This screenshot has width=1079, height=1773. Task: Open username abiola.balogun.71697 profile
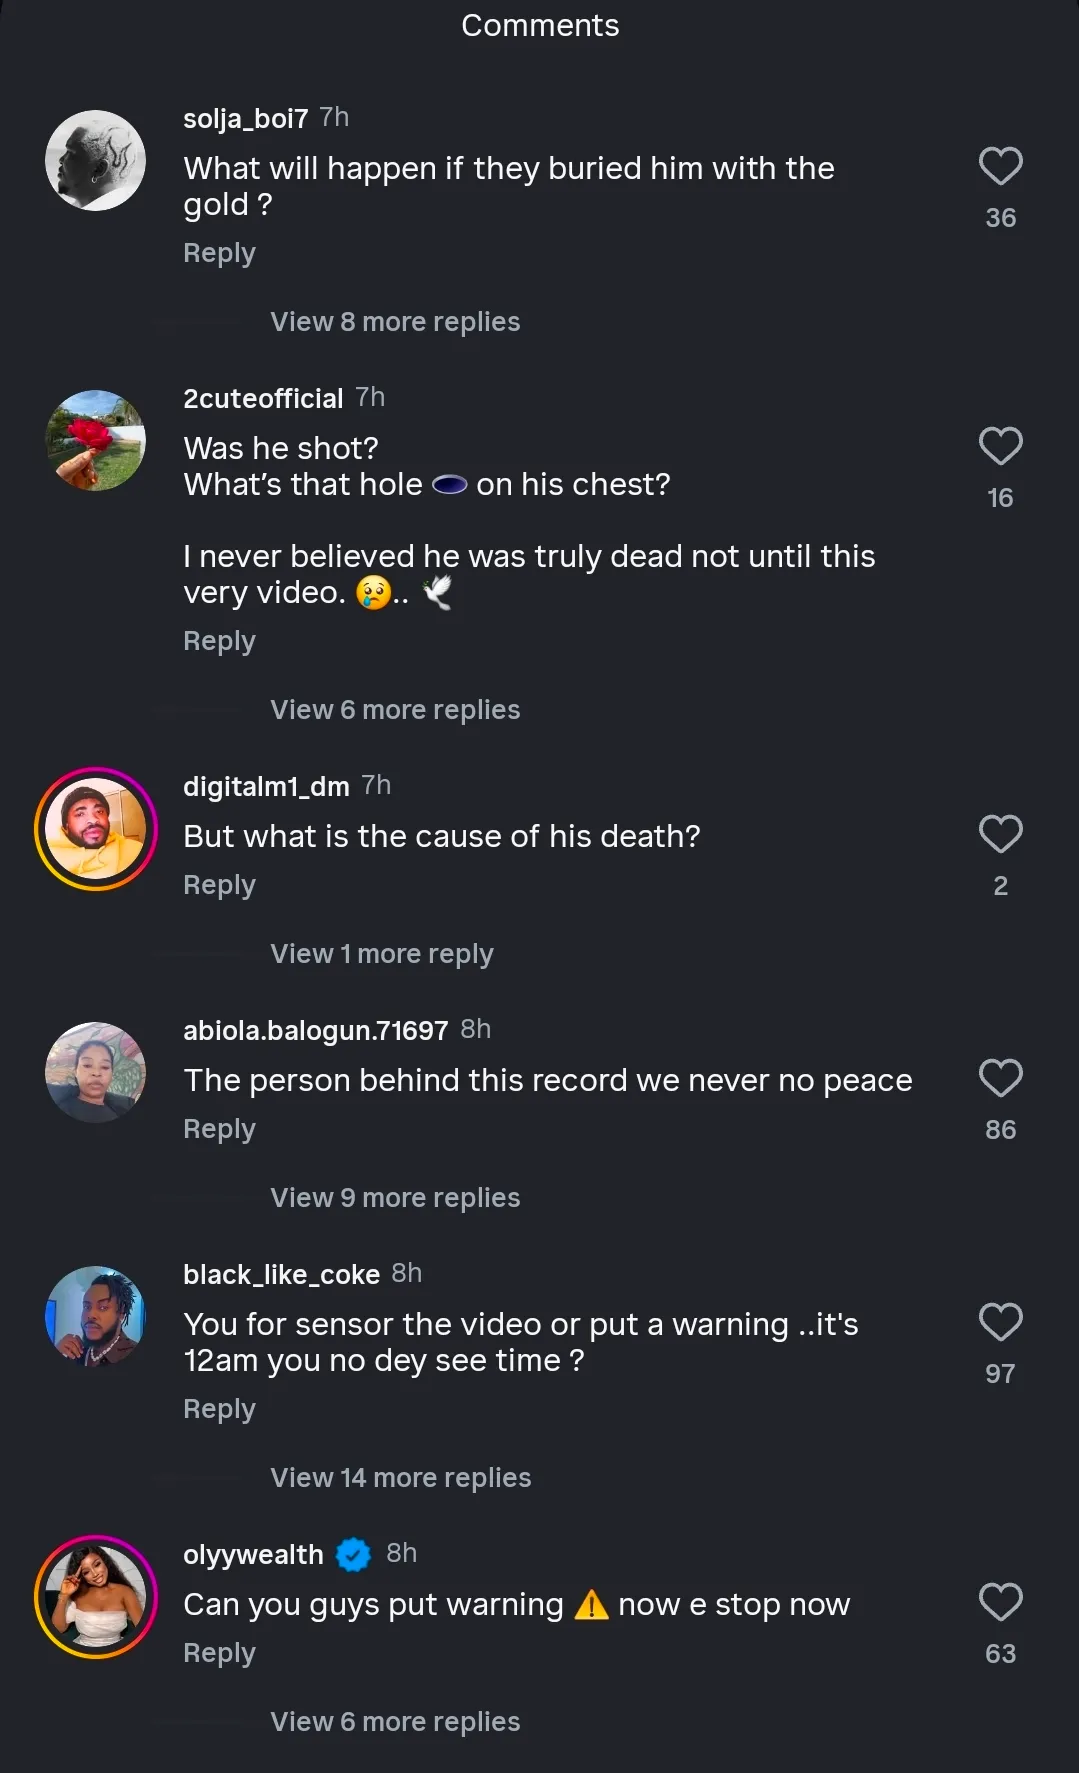315,1030
